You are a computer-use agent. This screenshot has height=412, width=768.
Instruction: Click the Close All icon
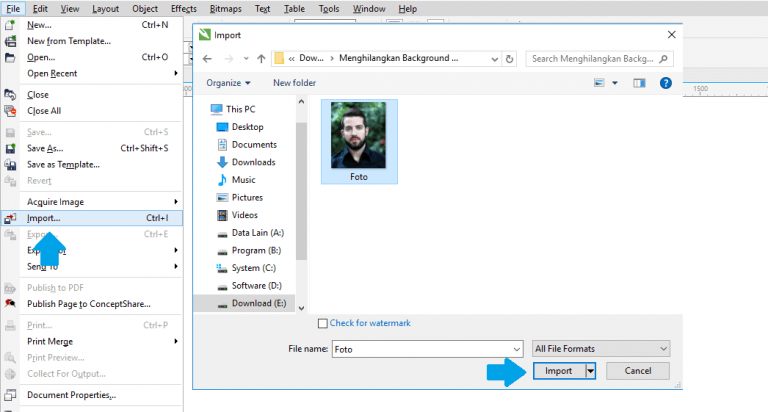[x=10, y=111]
